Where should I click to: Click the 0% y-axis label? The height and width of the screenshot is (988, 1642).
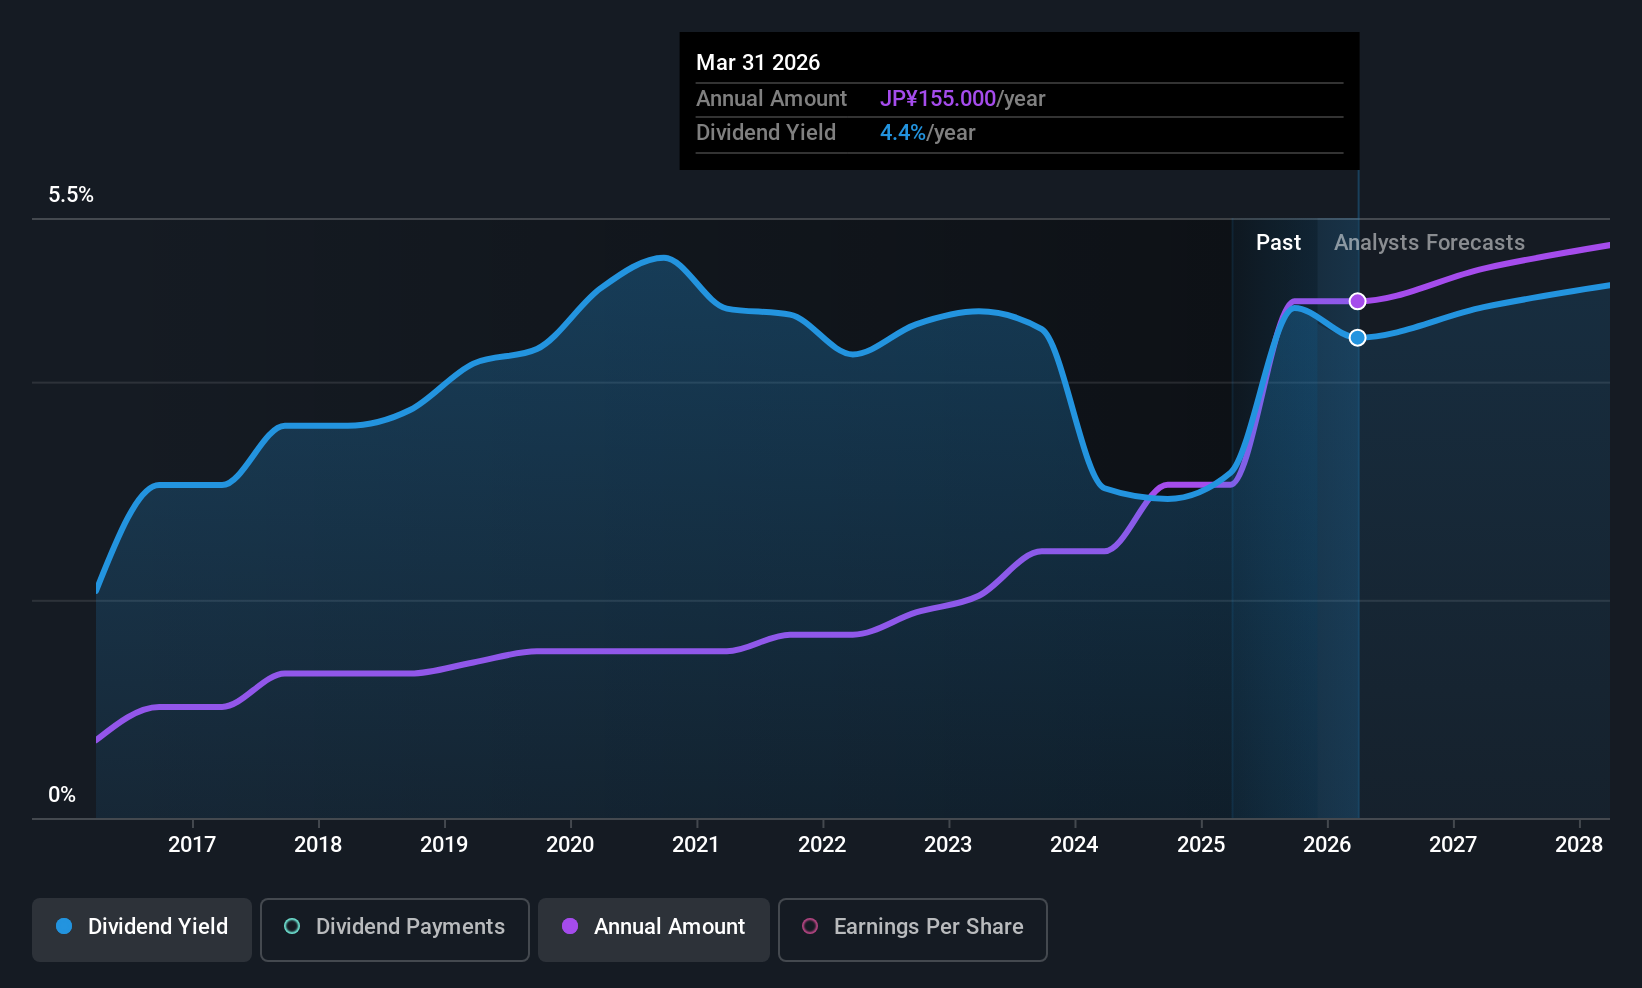pyautogui.click(x=62, y=795)
